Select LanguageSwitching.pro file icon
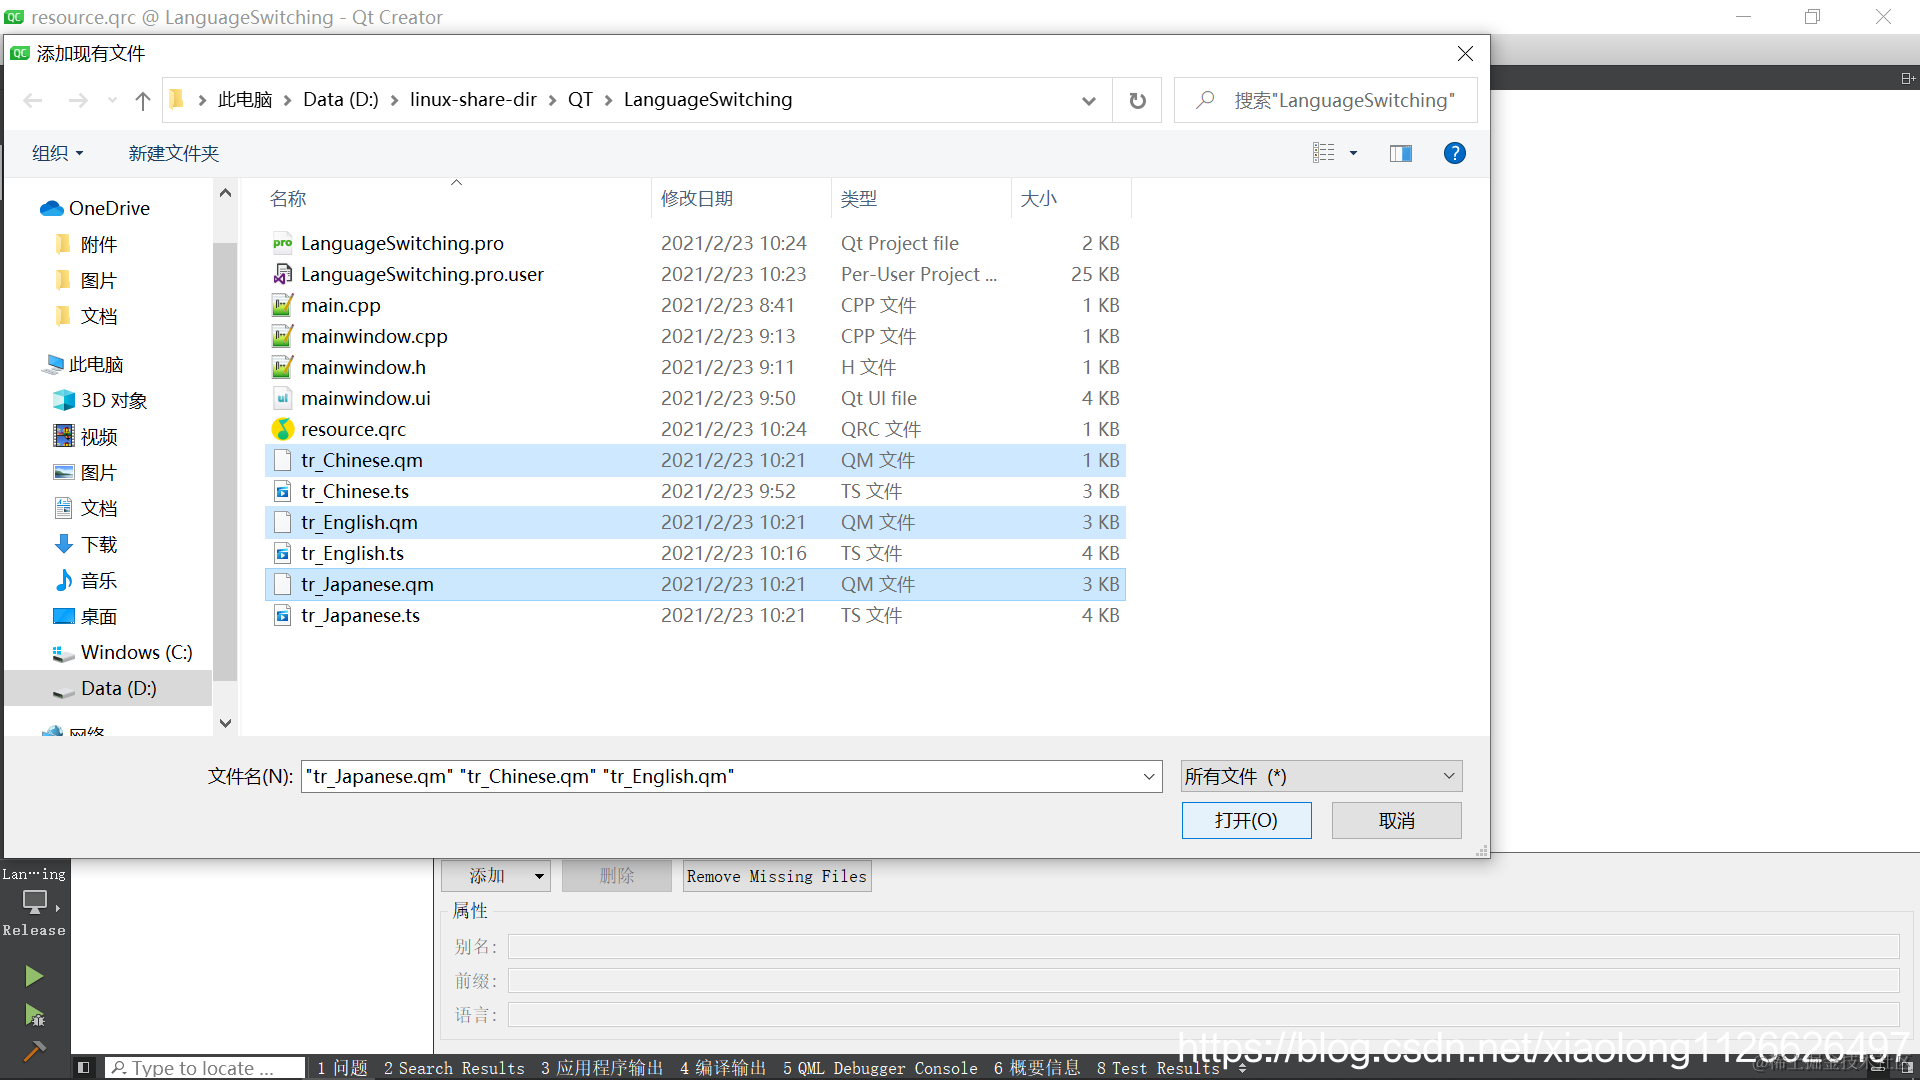1920x1080 pixels. (283, 243)
